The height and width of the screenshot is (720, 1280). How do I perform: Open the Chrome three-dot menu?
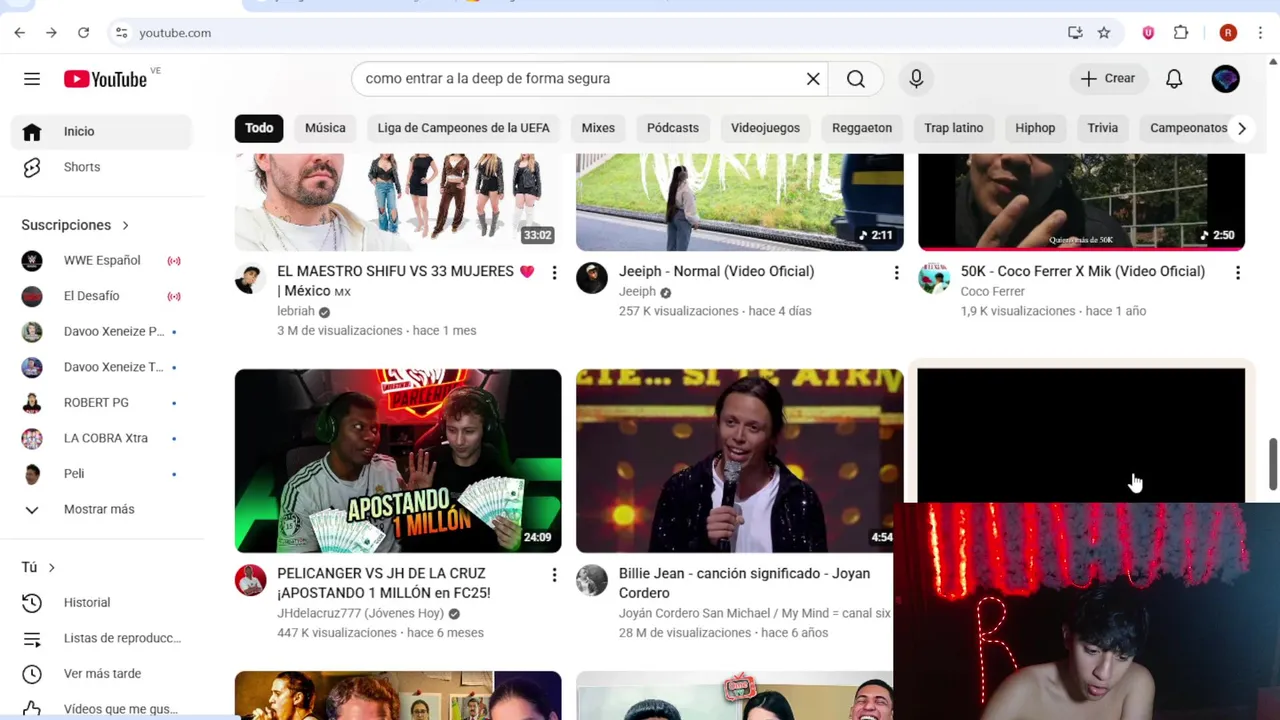click(x=1260, y=33)
